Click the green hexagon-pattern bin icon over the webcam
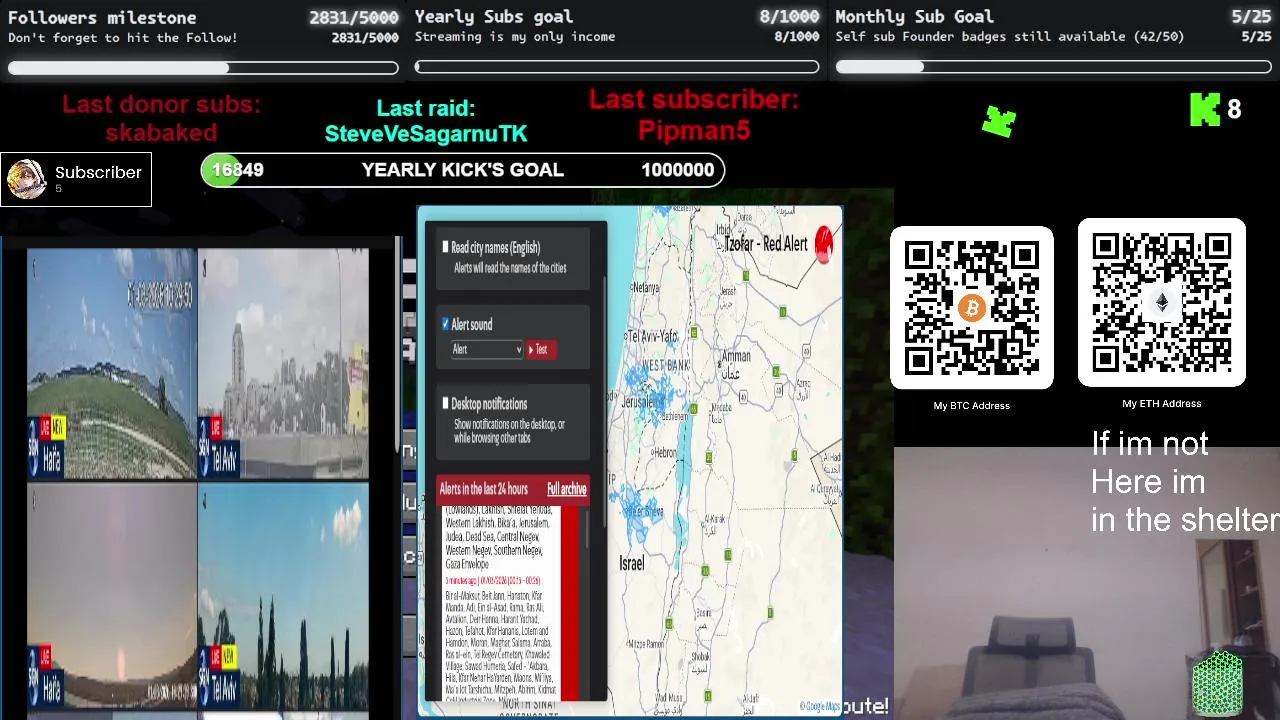Image resolution: width=1280 pixels, height=720 pixels. [1217, 683]
